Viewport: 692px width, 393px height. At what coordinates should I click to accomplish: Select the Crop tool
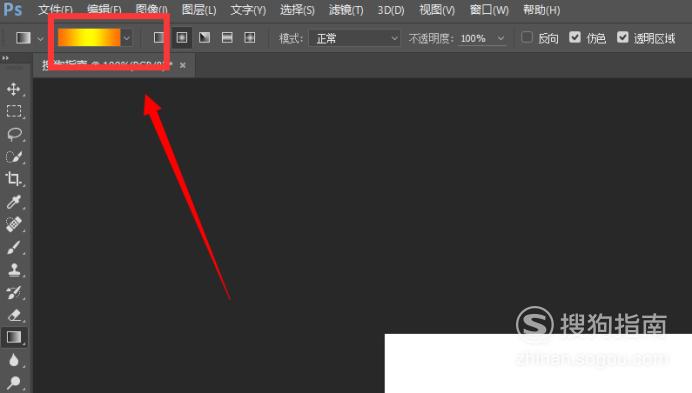(14, 179)
